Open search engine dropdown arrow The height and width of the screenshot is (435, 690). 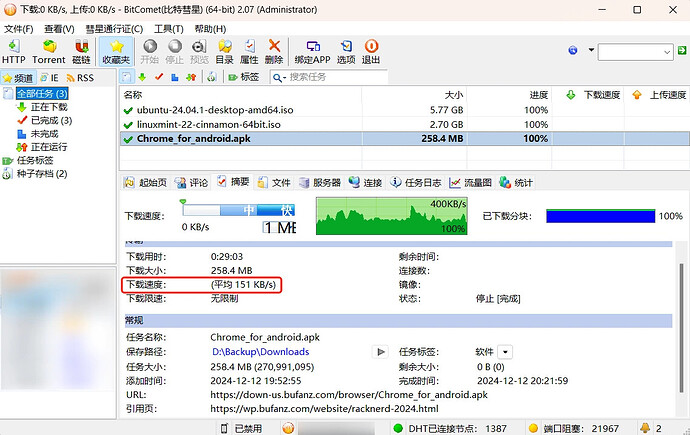coord(591,50)
